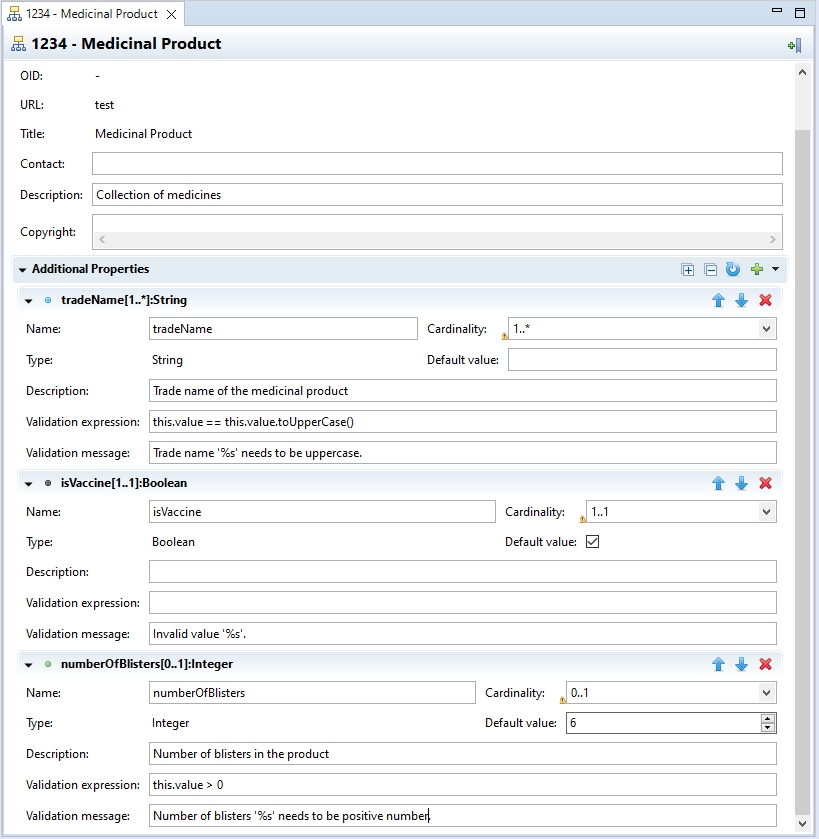Move tradeName property down
This screenshot has width=819, height=839.
[741, 300]
